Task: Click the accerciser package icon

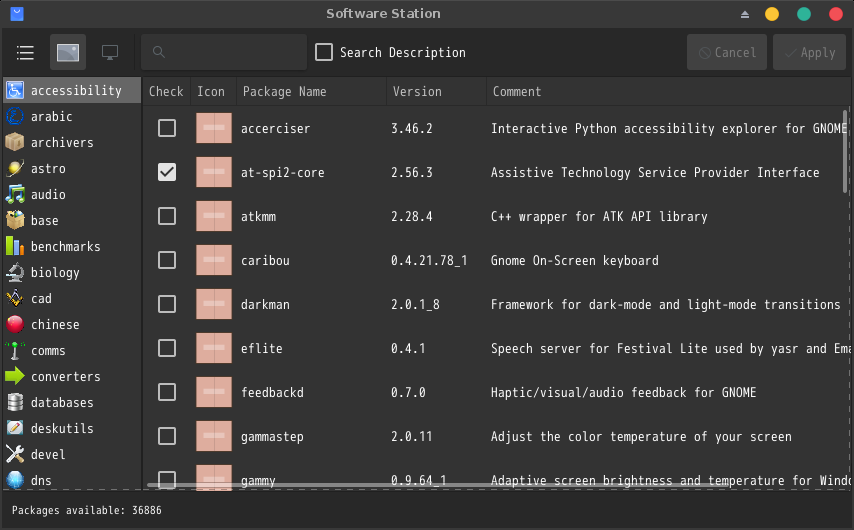Action: pyautogui.click(x=214, y=128)
